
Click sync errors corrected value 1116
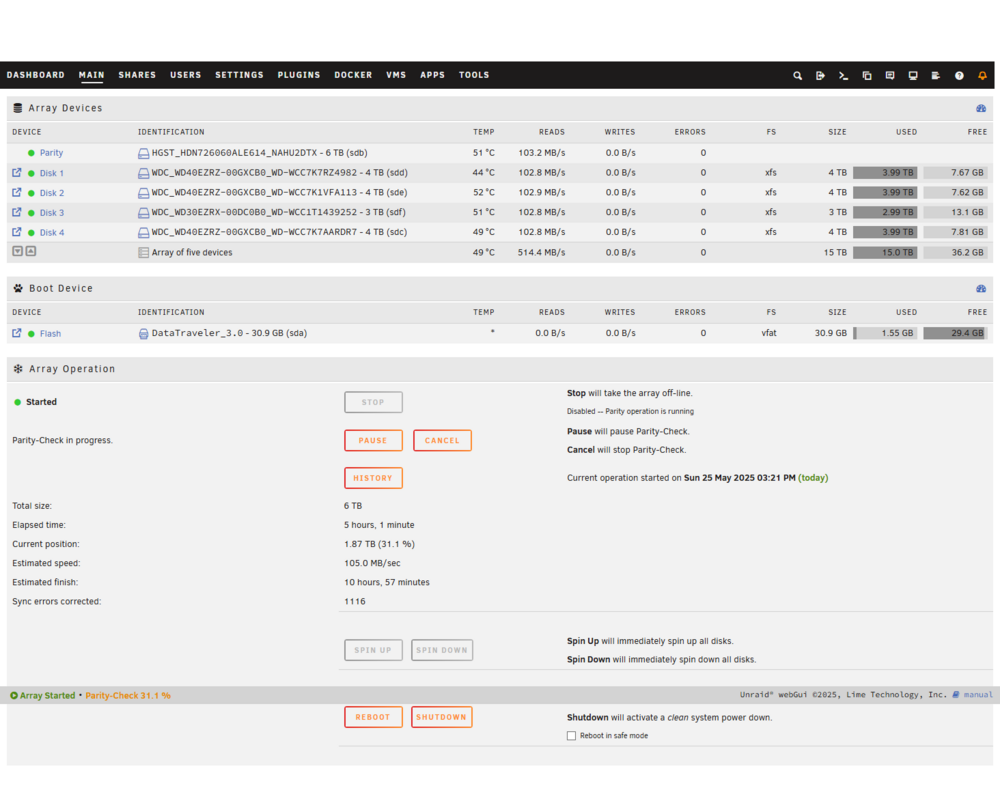[355, 602]
